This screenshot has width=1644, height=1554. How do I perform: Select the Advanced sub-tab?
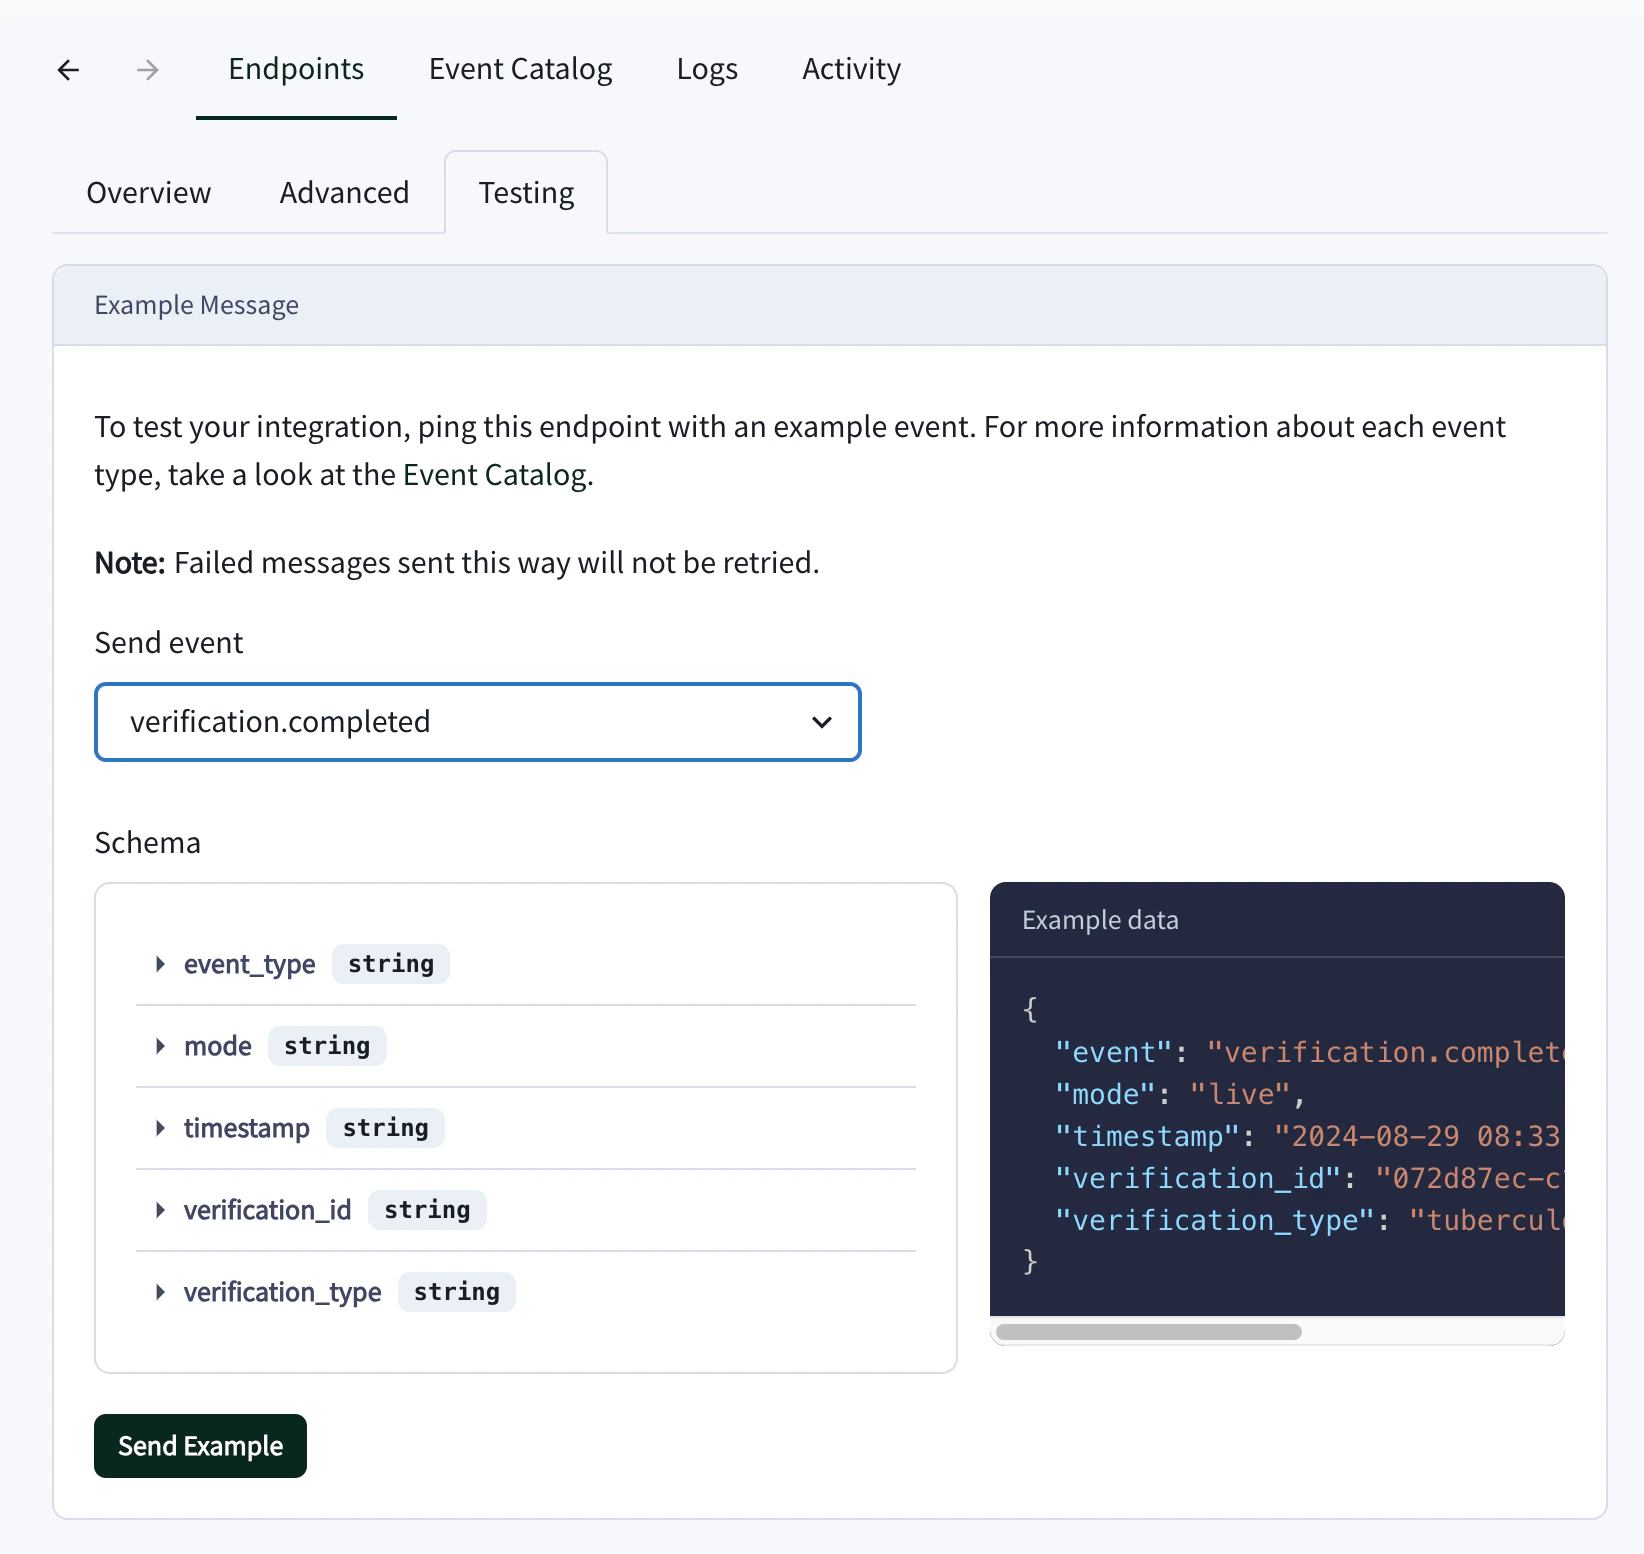[x=344, y=192]
